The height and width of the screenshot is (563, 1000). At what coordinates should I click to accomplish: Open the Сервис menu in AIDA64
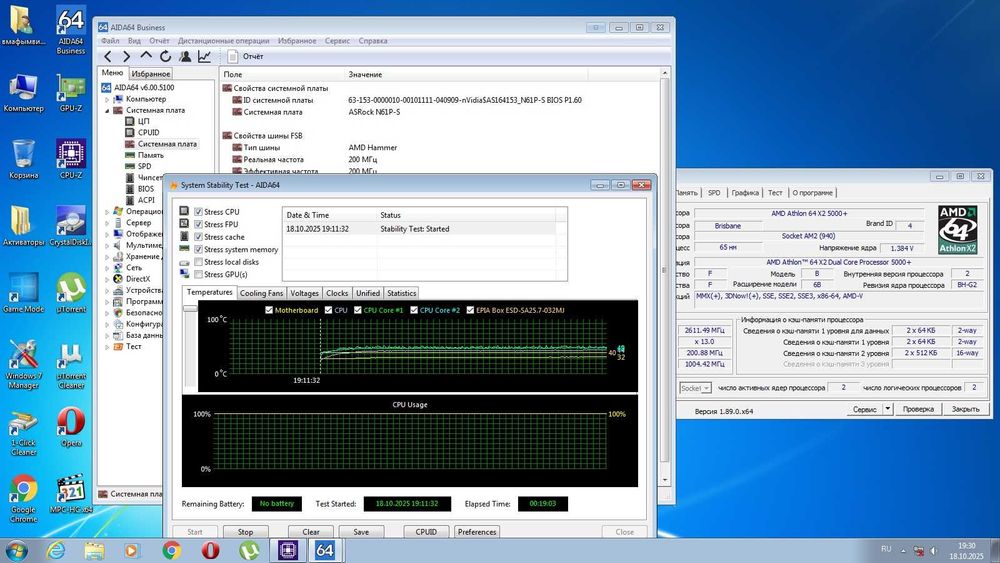[337, 41]
